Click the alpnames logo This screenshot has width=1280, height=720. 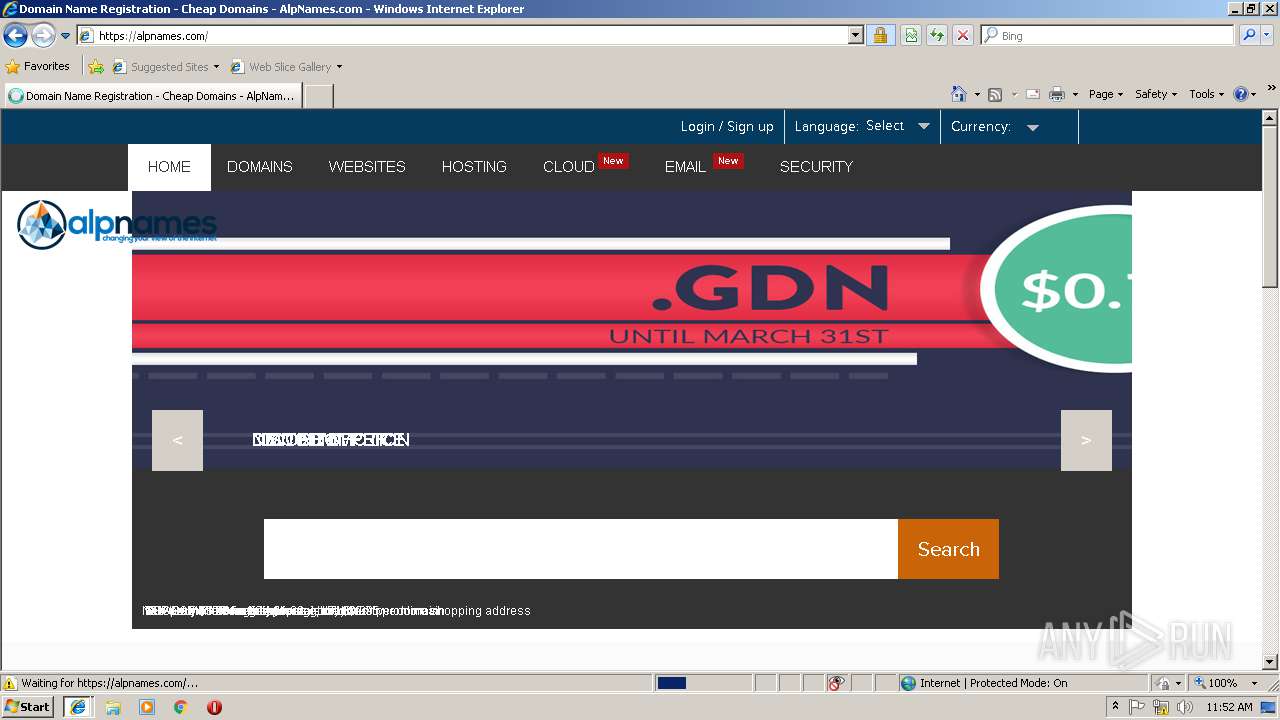coord(117,224)
